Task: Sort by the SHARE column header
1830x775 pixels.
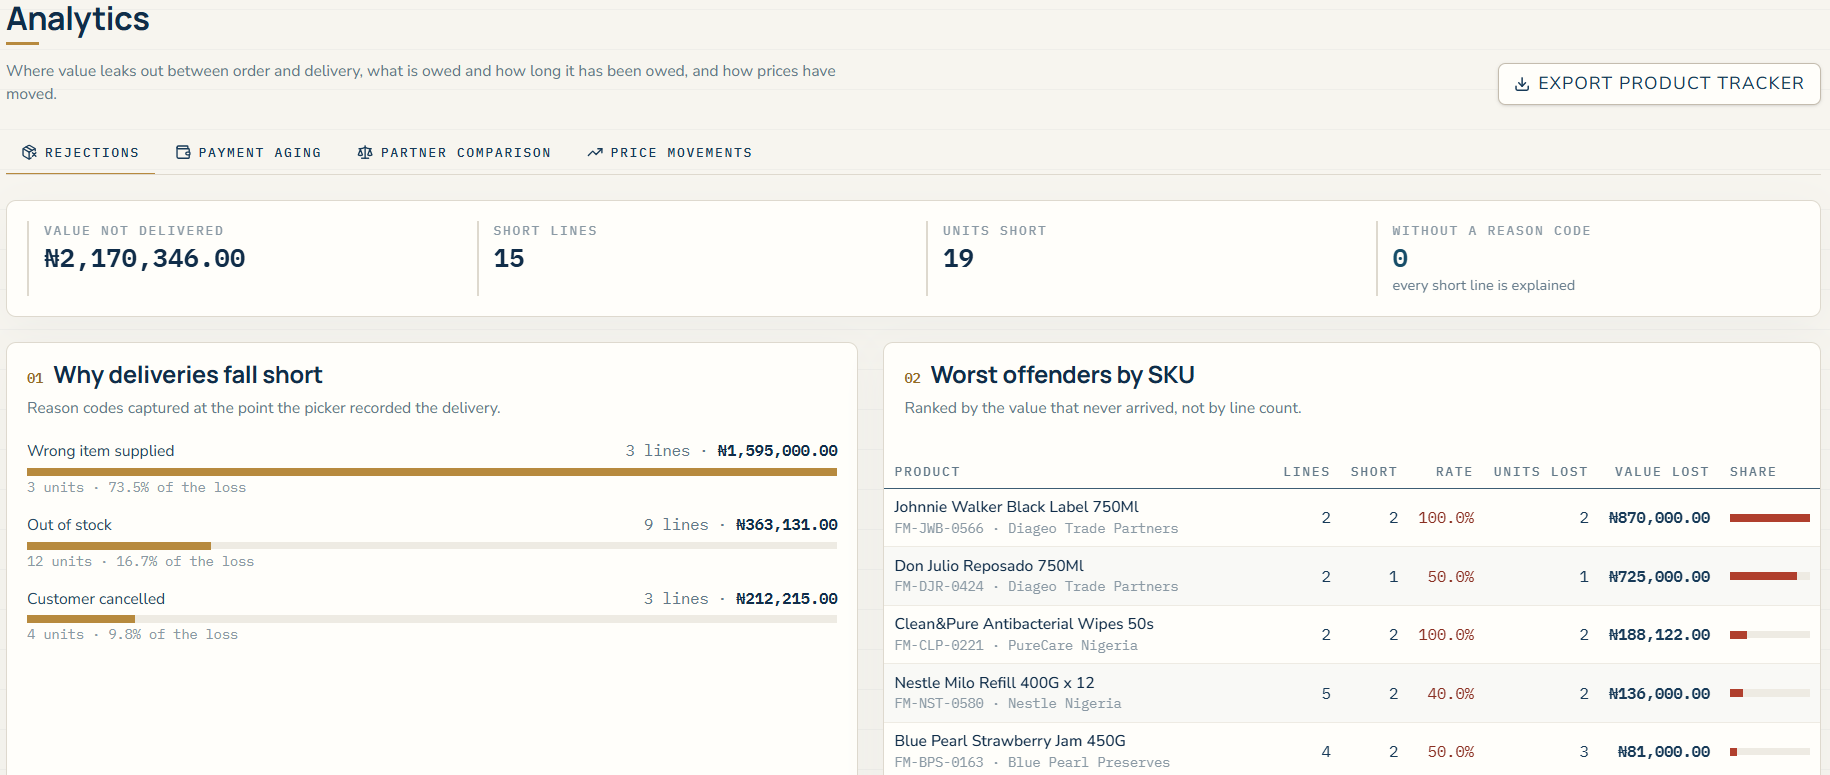Action: point(1753,472)
